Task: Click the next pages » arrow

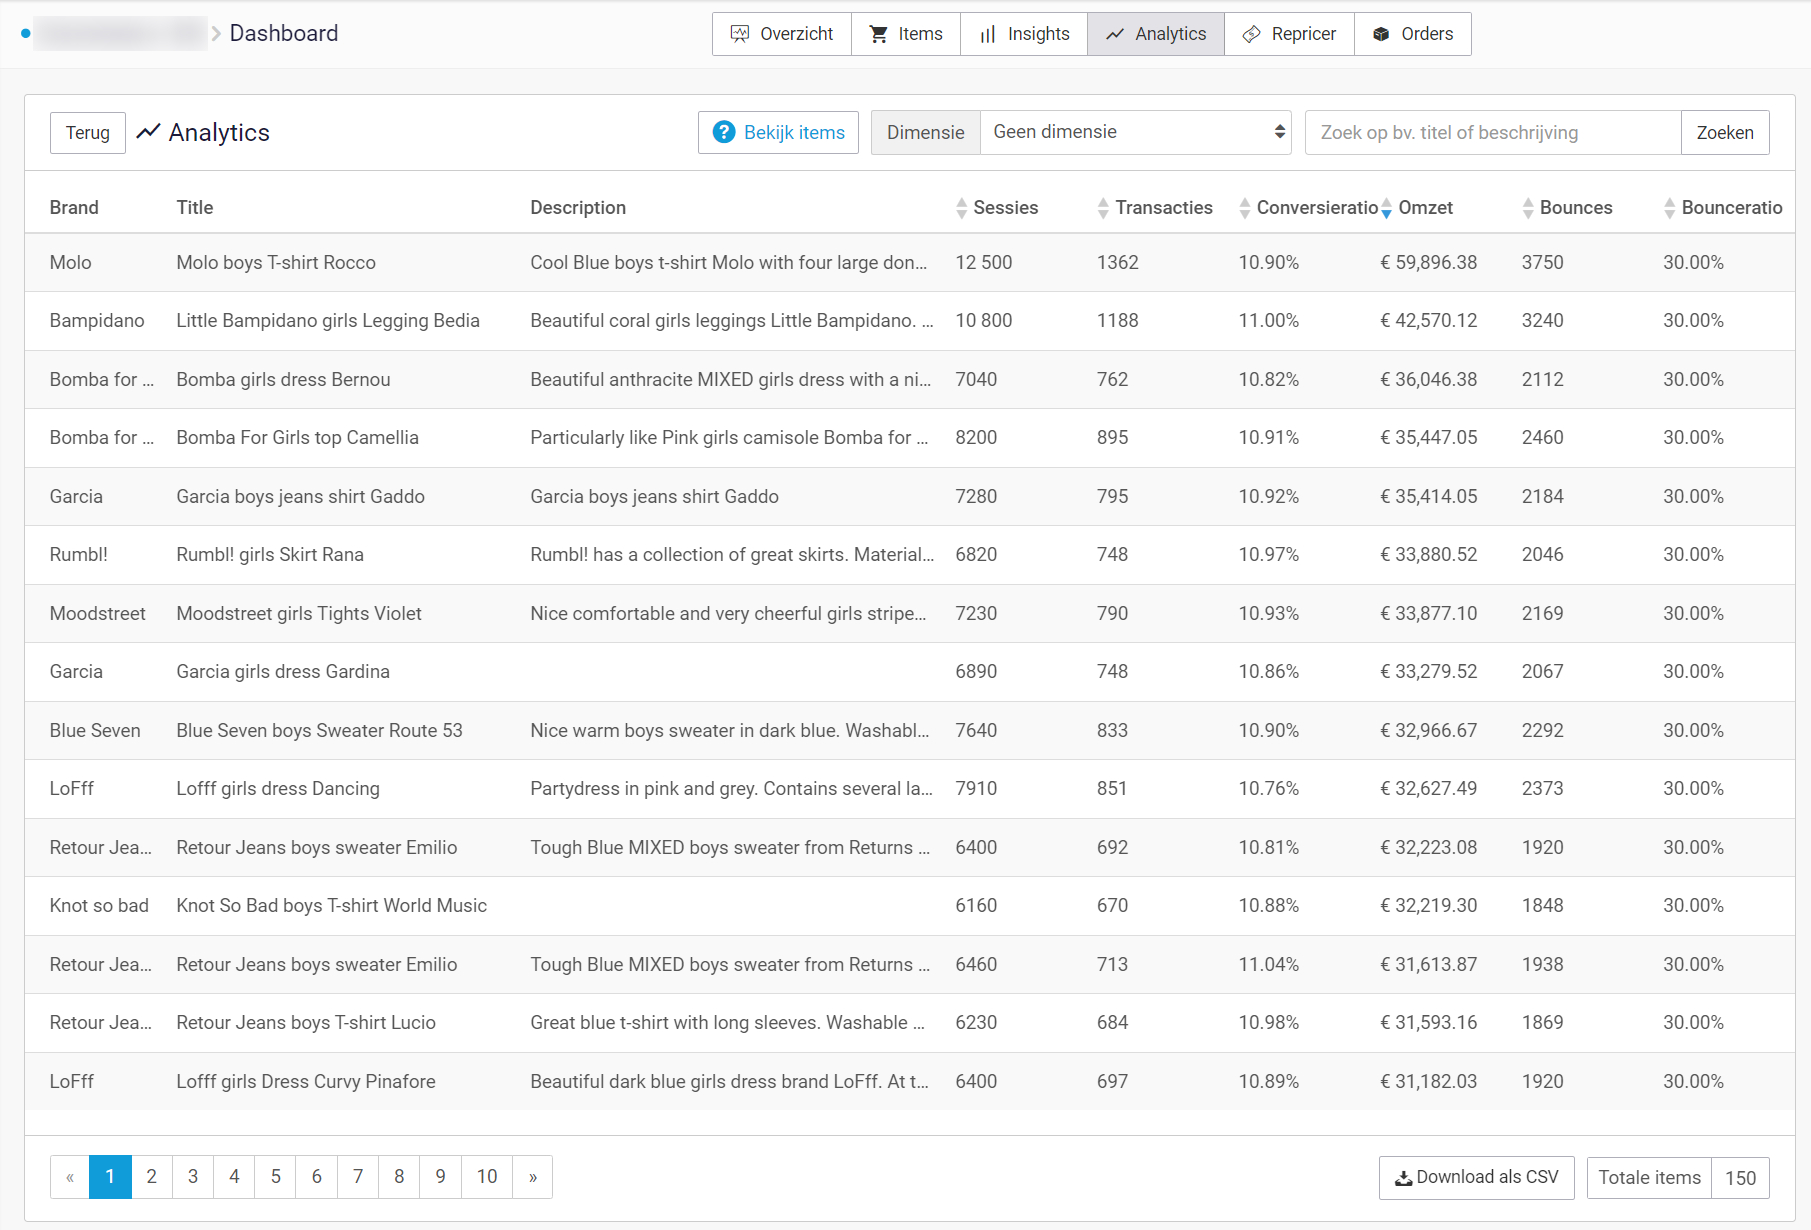Action: tap(533, 1177)
